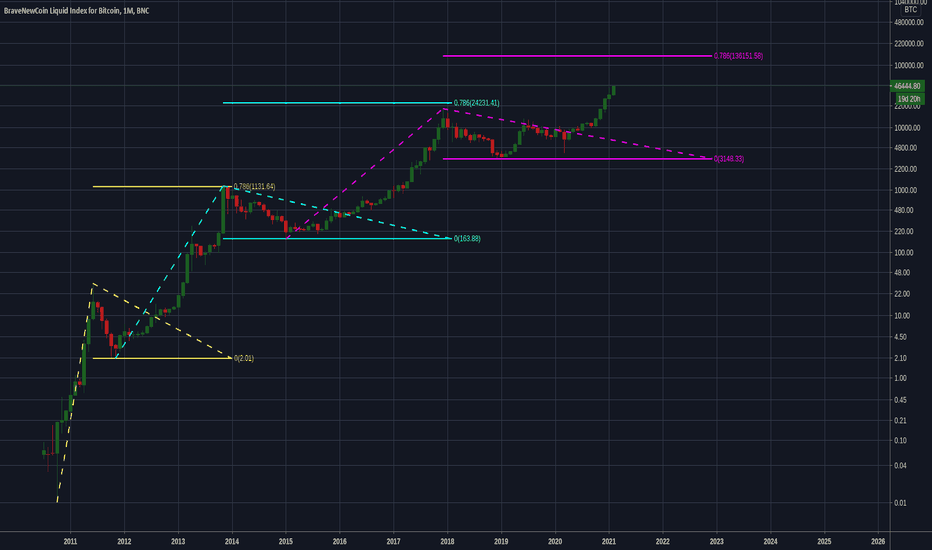Image resolution: width=932 pixels, height=550 pixels.
Task: Click the 480.00 price axis label
Action: click(x=904, y=210)
